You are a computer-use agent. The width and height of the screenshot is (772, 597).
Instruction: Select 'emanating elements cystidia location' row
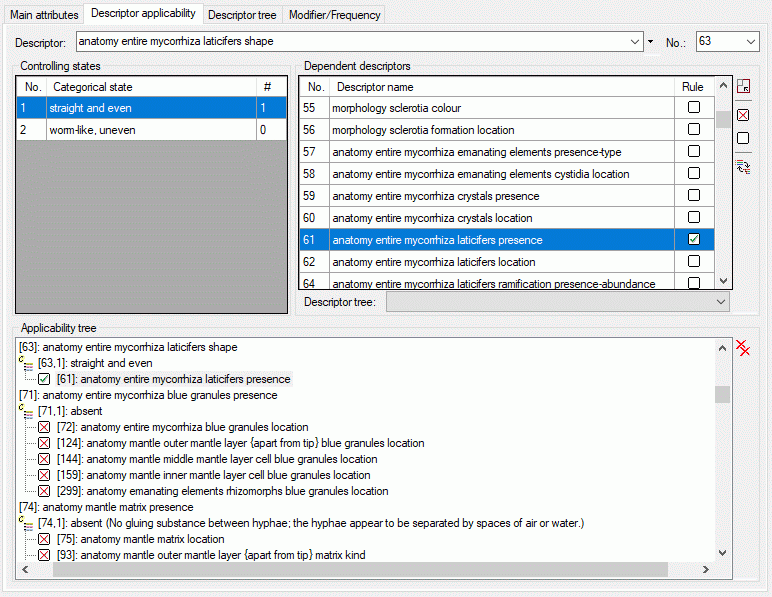coord(507,174)
